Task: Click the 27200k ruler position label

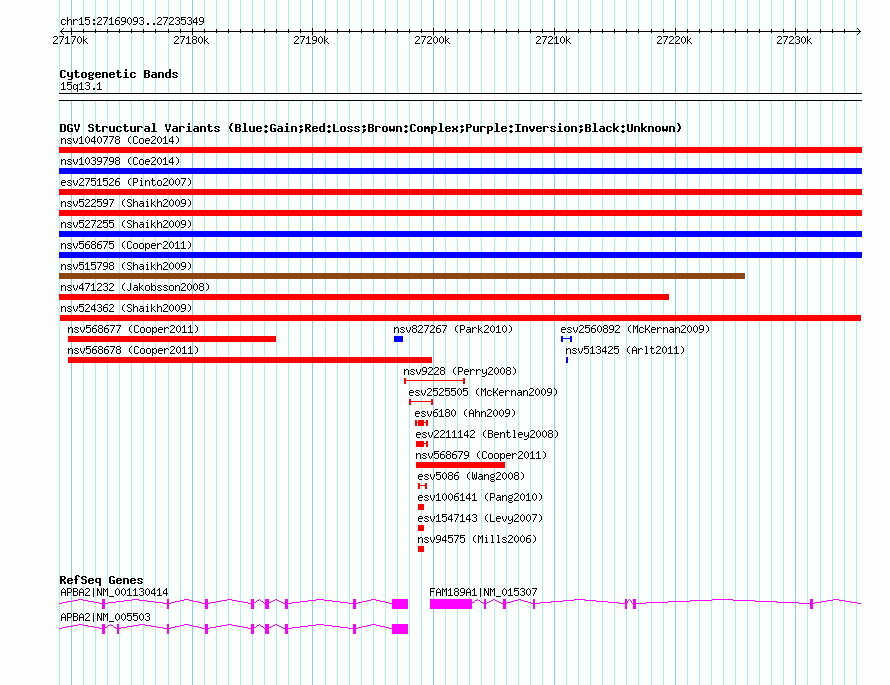Action: (432, 40)
